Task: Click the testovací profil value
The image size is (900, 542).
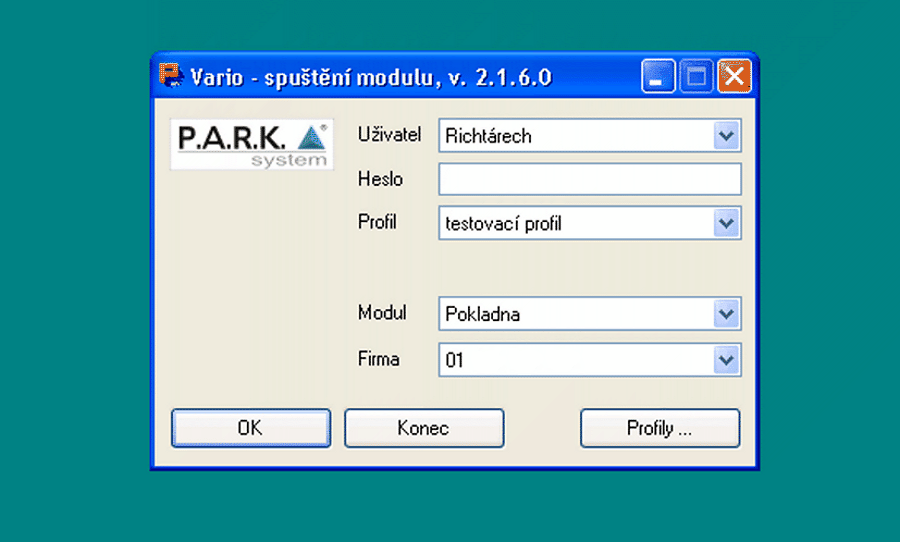Action: (503, 224)
